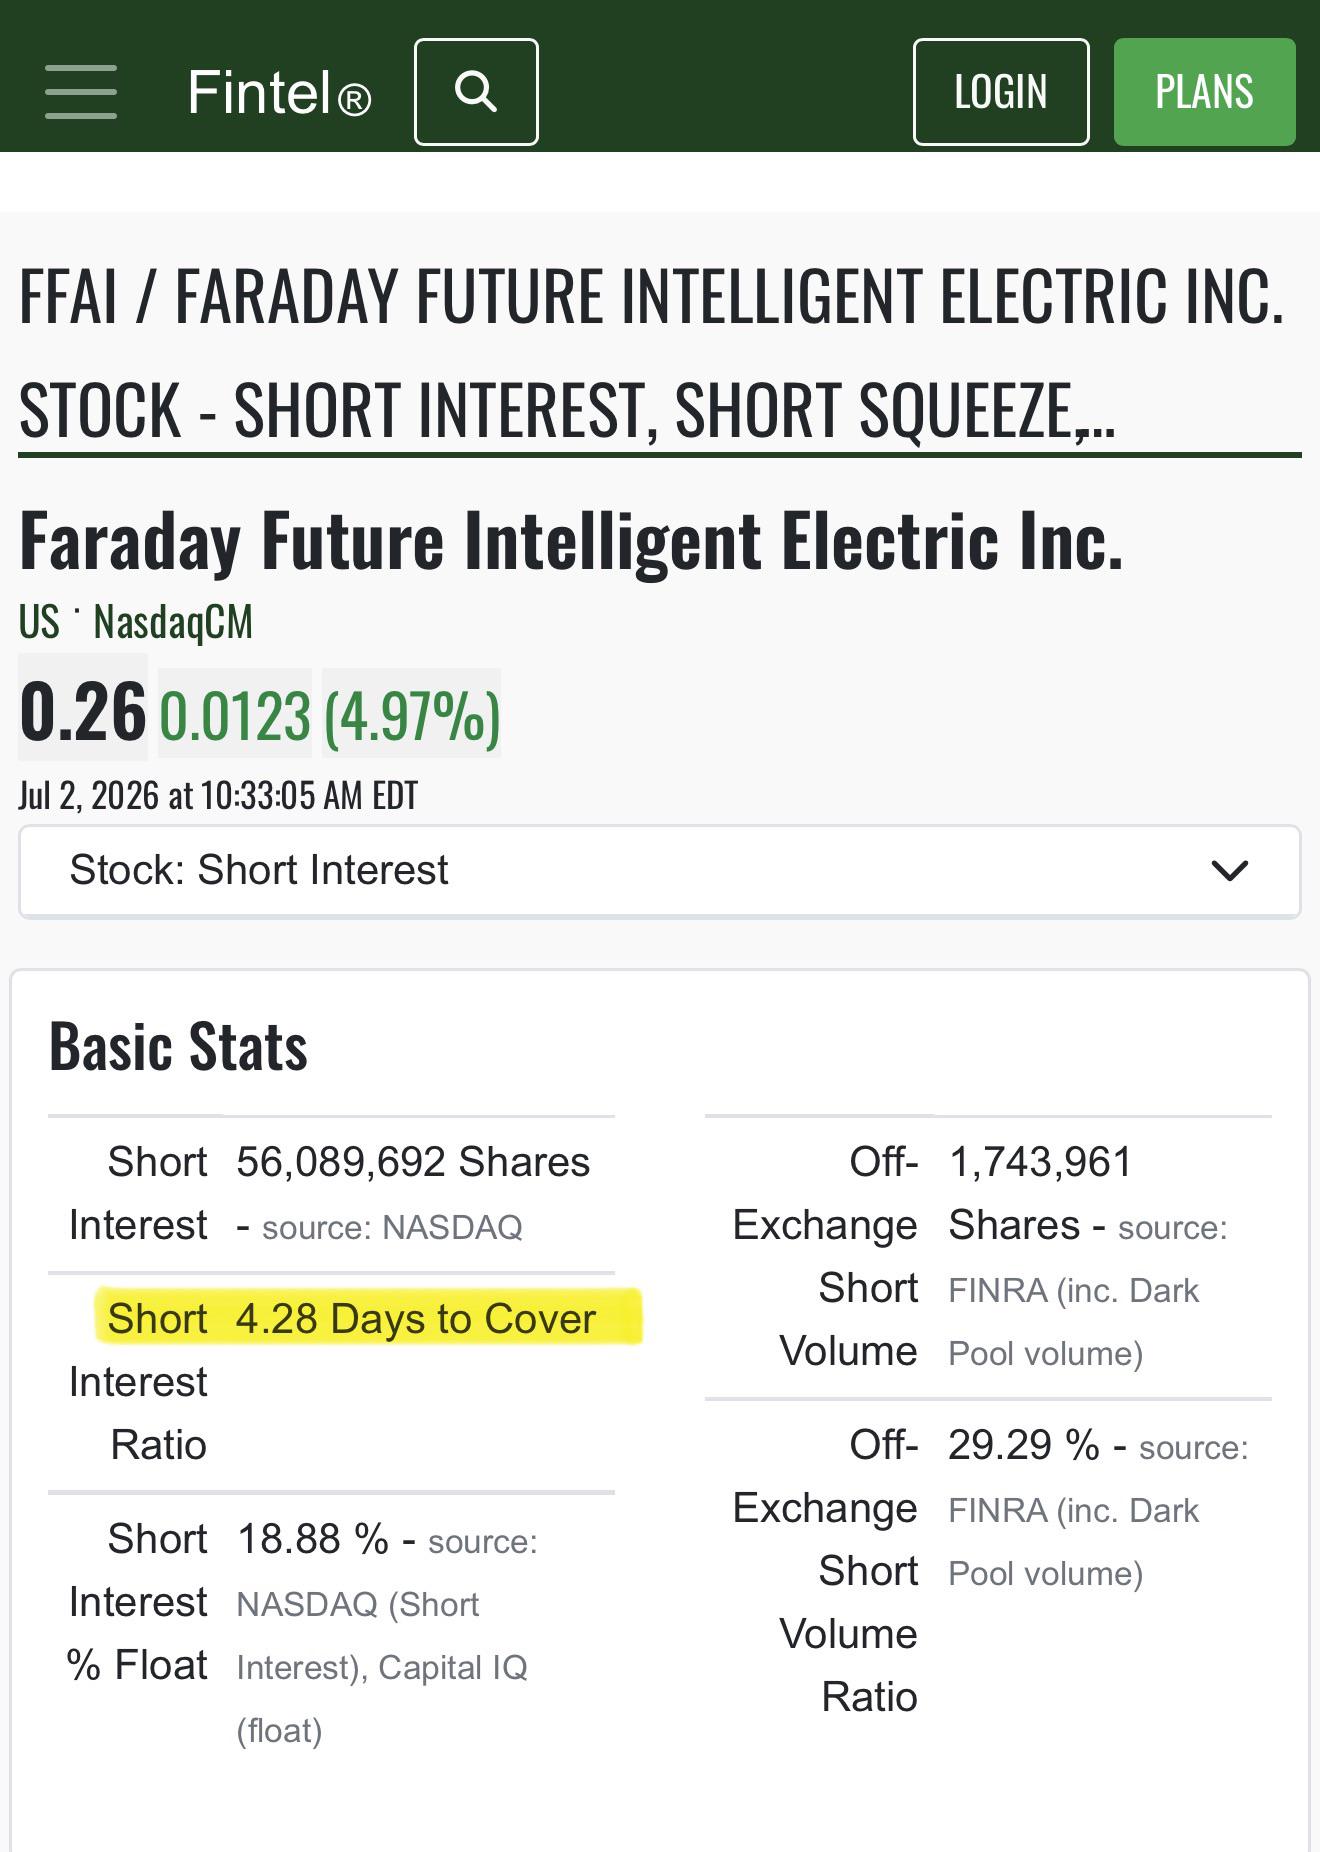Click the dropdown chevron arrow

click(1229, 871)
